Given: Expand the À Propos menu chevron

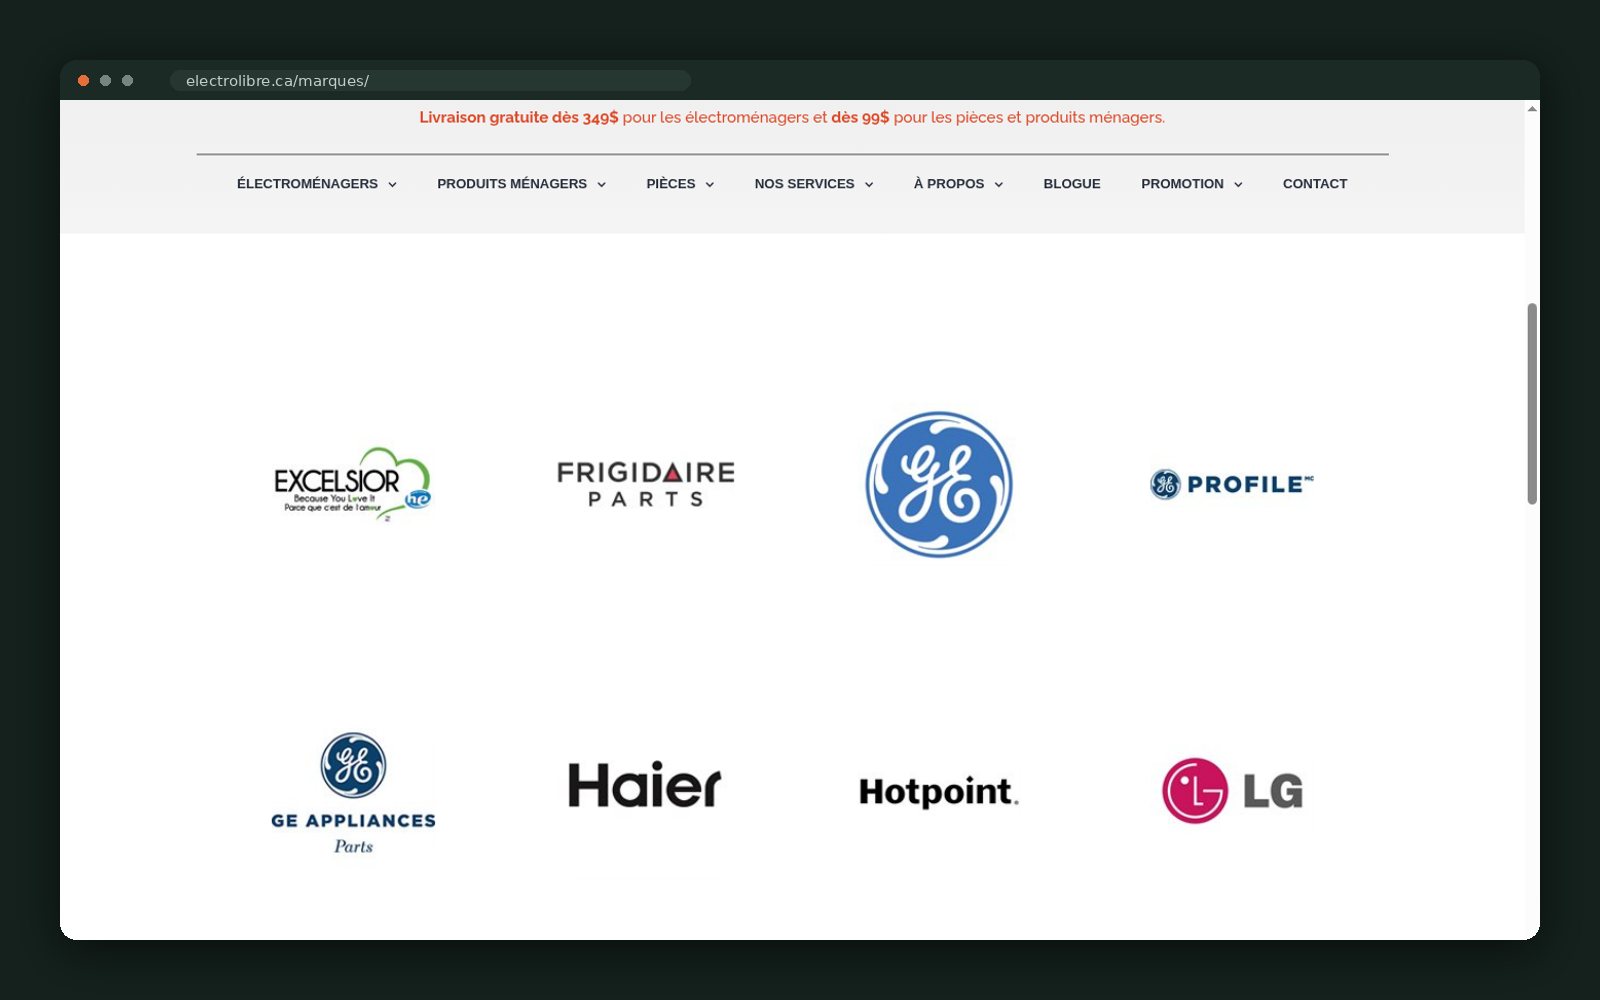Looking at the screenshot, I should click(x=998, y=185).
